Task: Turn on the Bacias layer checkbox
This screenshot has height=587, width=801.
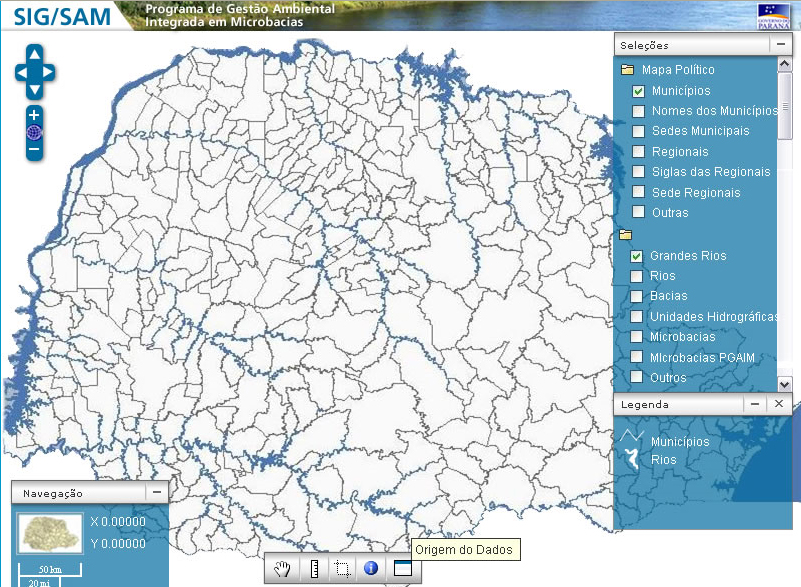Action: 636,296
